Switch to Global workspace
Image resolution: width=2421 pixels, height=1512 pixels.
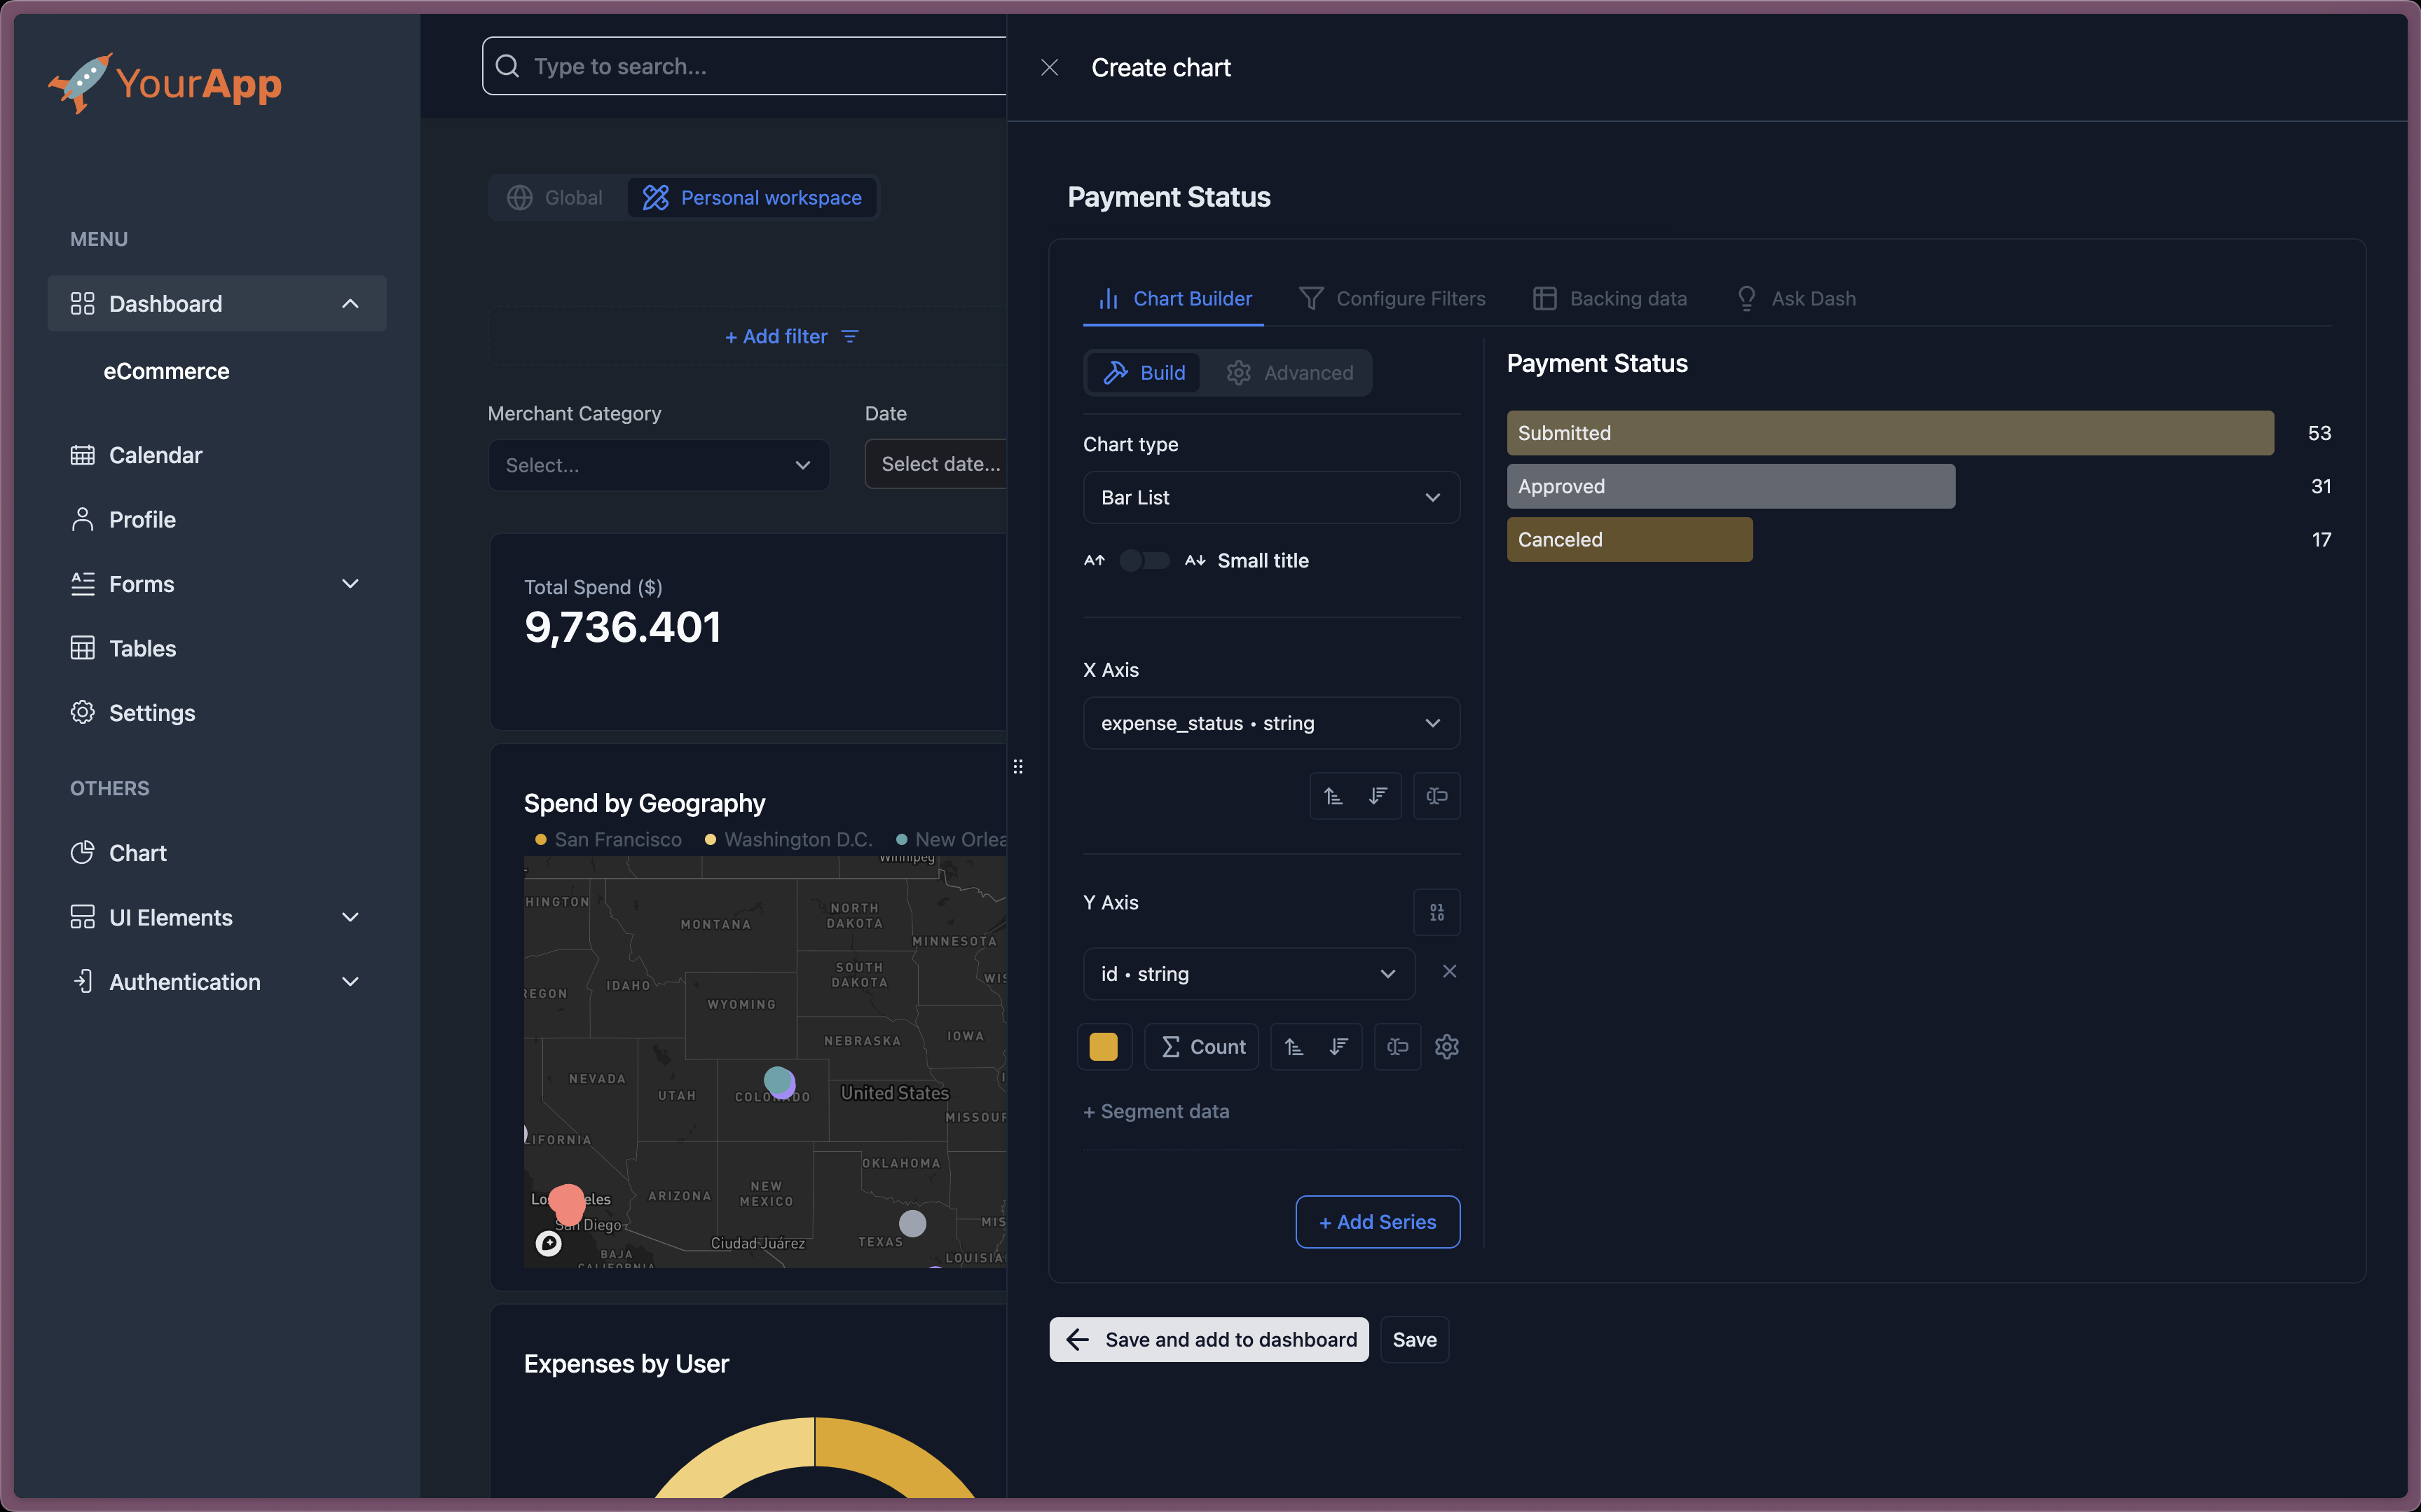click(556, 198)
